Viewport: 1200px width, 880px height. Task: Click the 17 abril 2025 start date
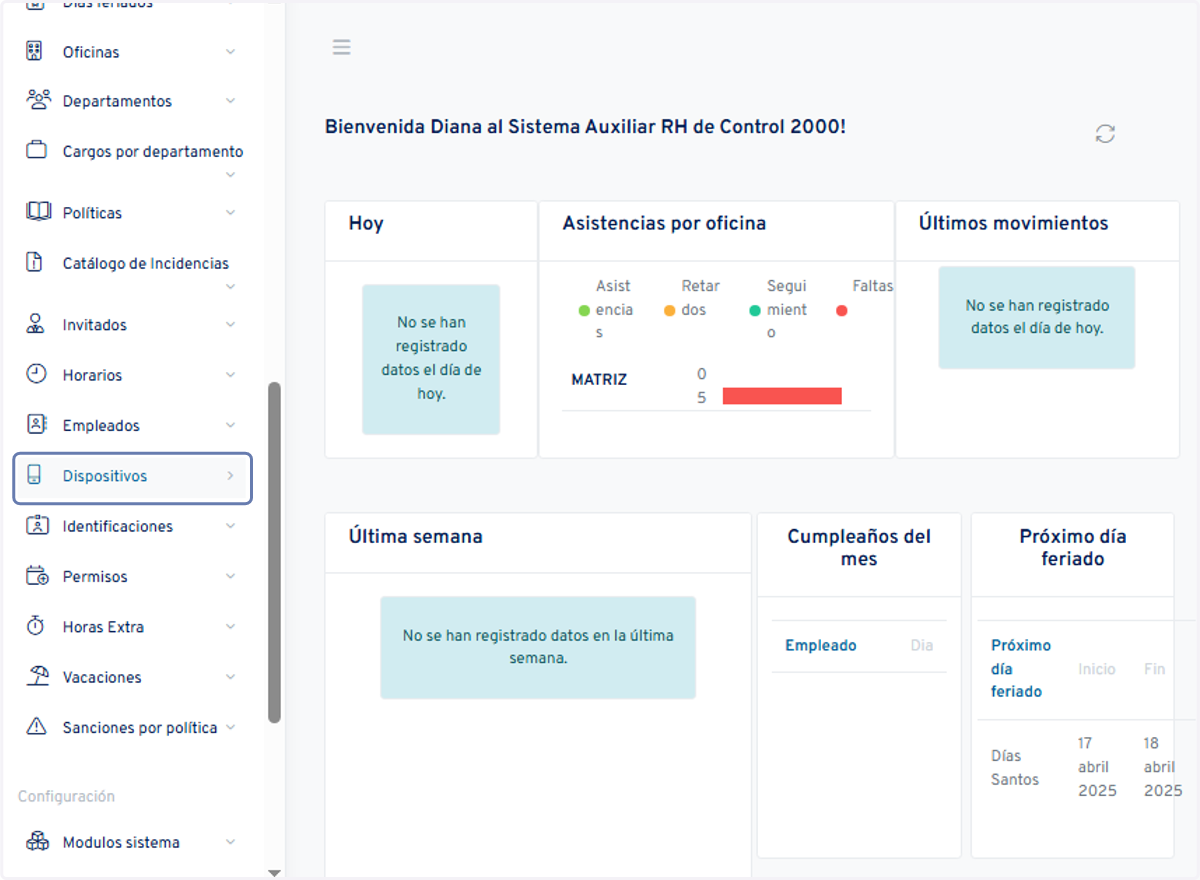click(1097, 767)
